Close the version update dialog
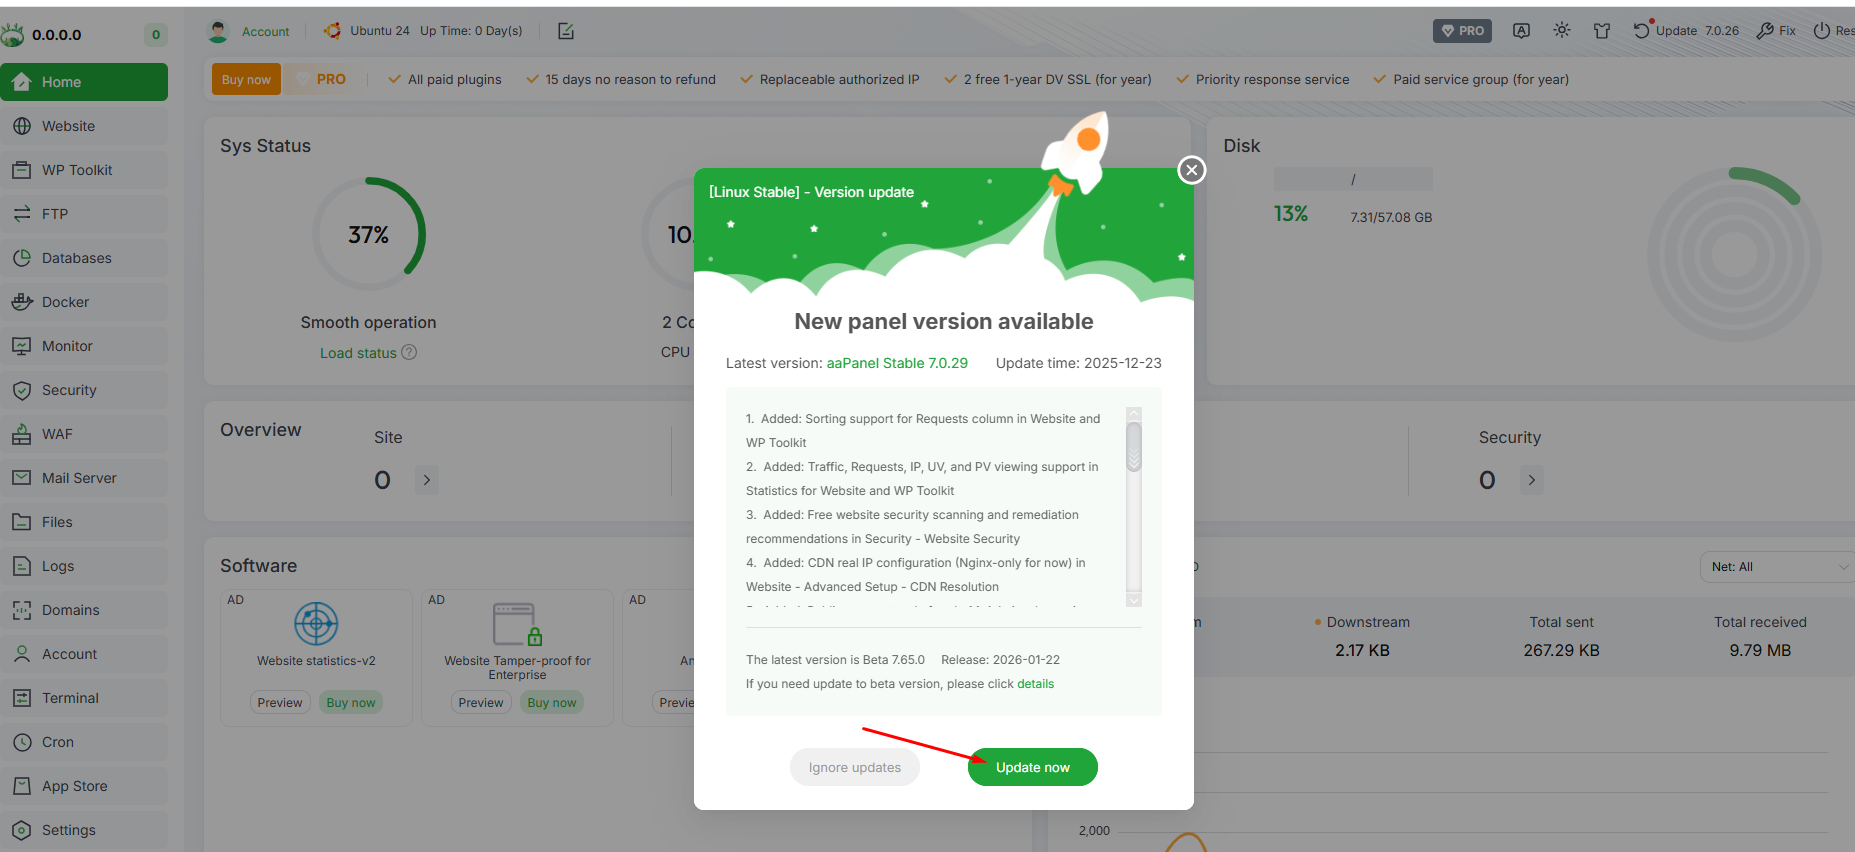Image resolution: width=1855 pixels, height=852 pixels. click(x=1191, y=170)
